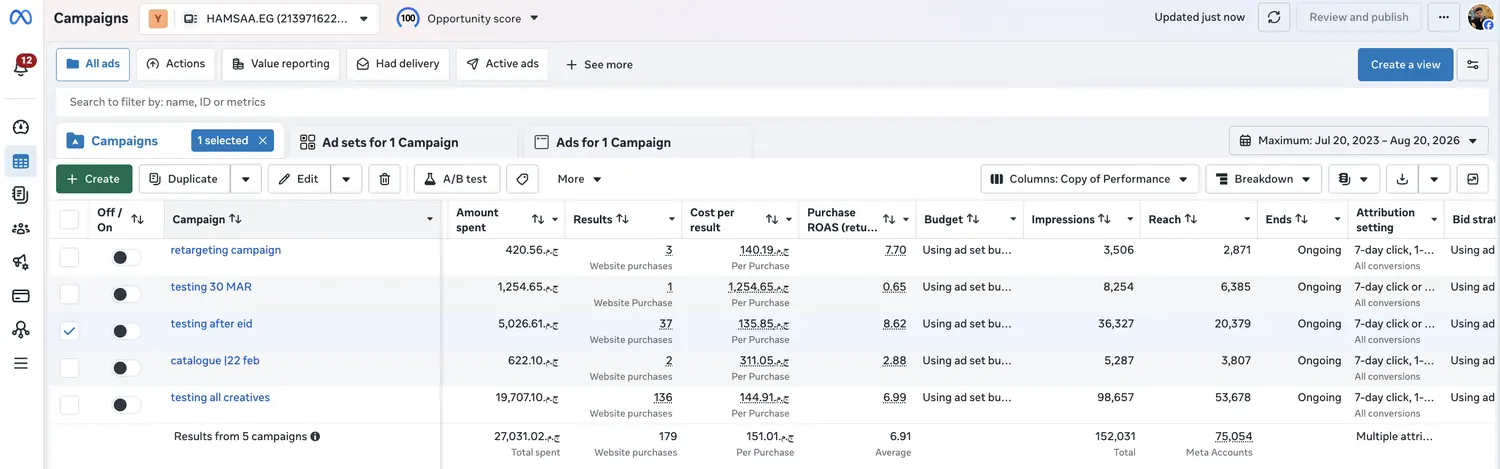The width and height of the screenshot is (1500, 469).
Task: Clear the 1 selected chip X
Action: 262,141
